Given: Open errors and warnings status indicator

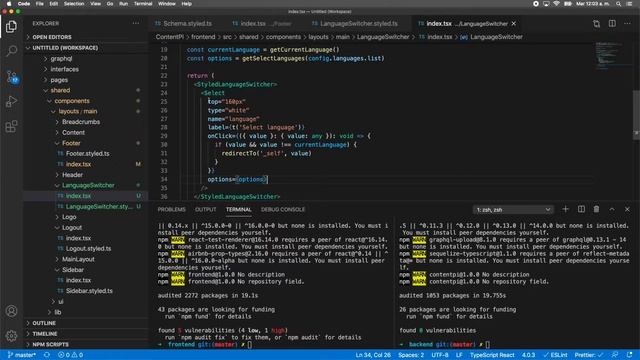Looking at the screenshot, I should point(70,355).
